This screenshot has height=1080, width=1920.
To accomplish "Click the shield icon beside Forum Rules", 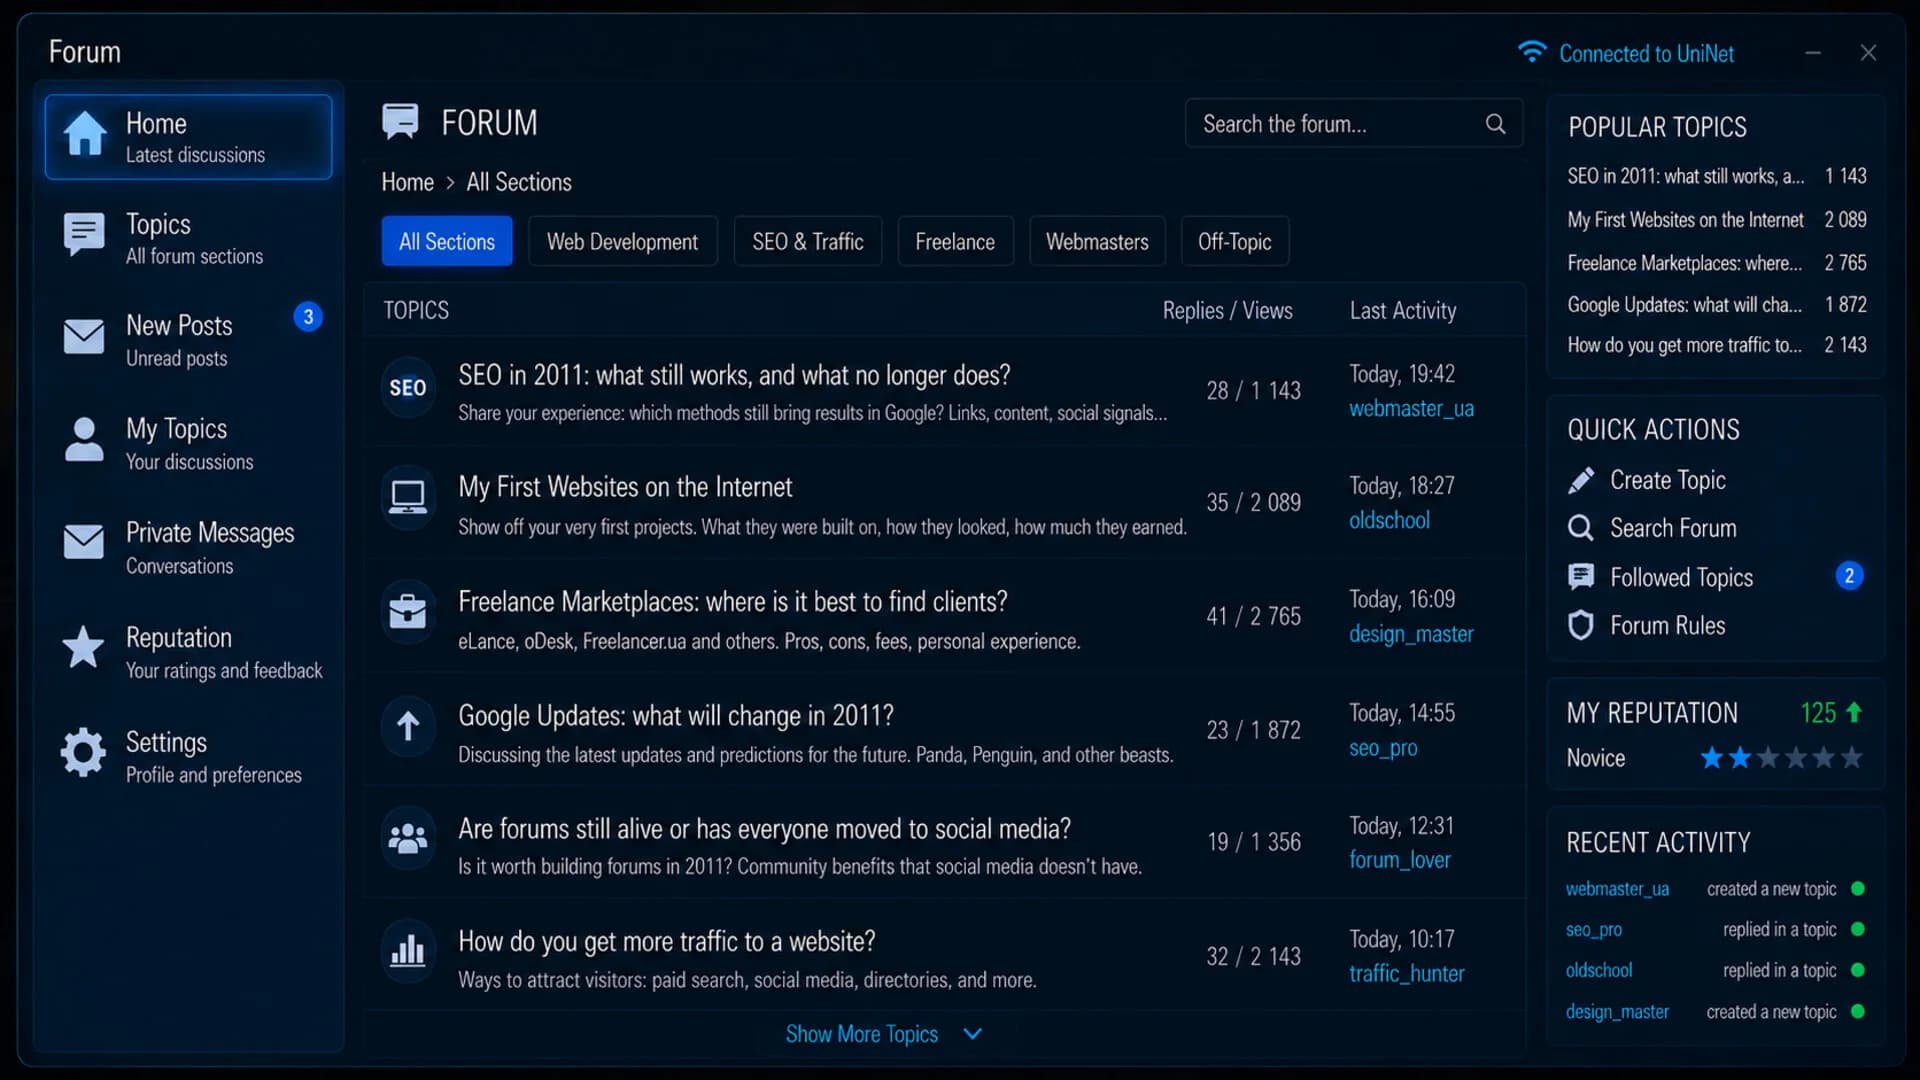I will click(1581, 626).
